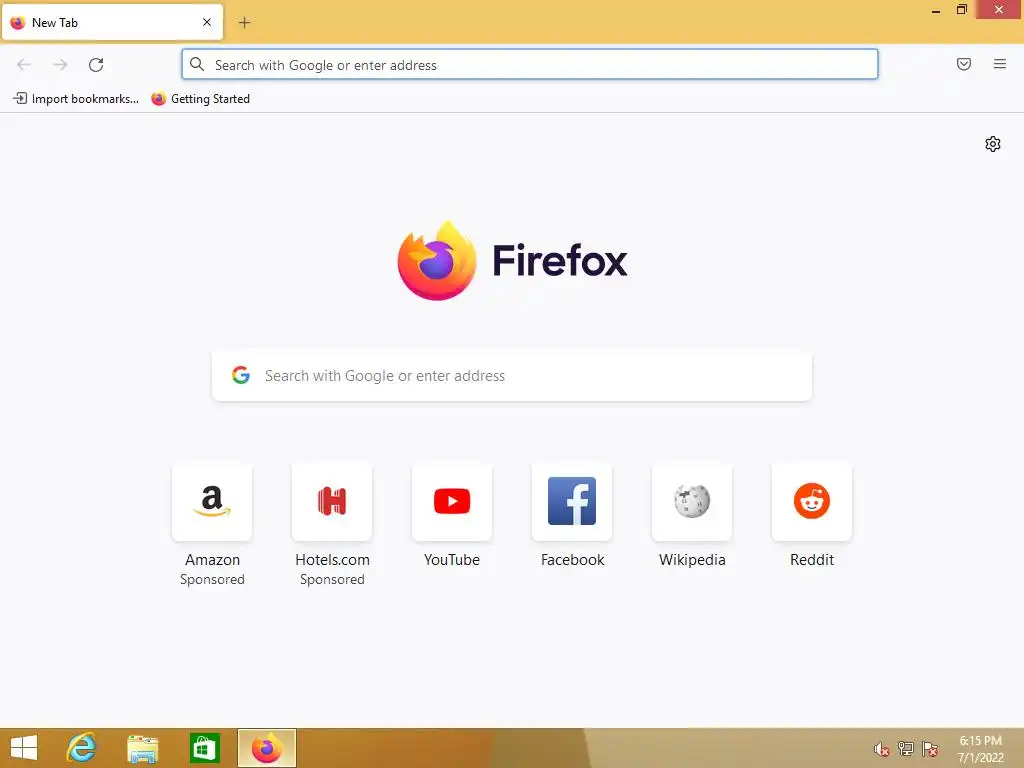Viewport: 1024px width, 768px height.
Task: Launch Internet Explorer from taskbar
Action: point(82,748)
